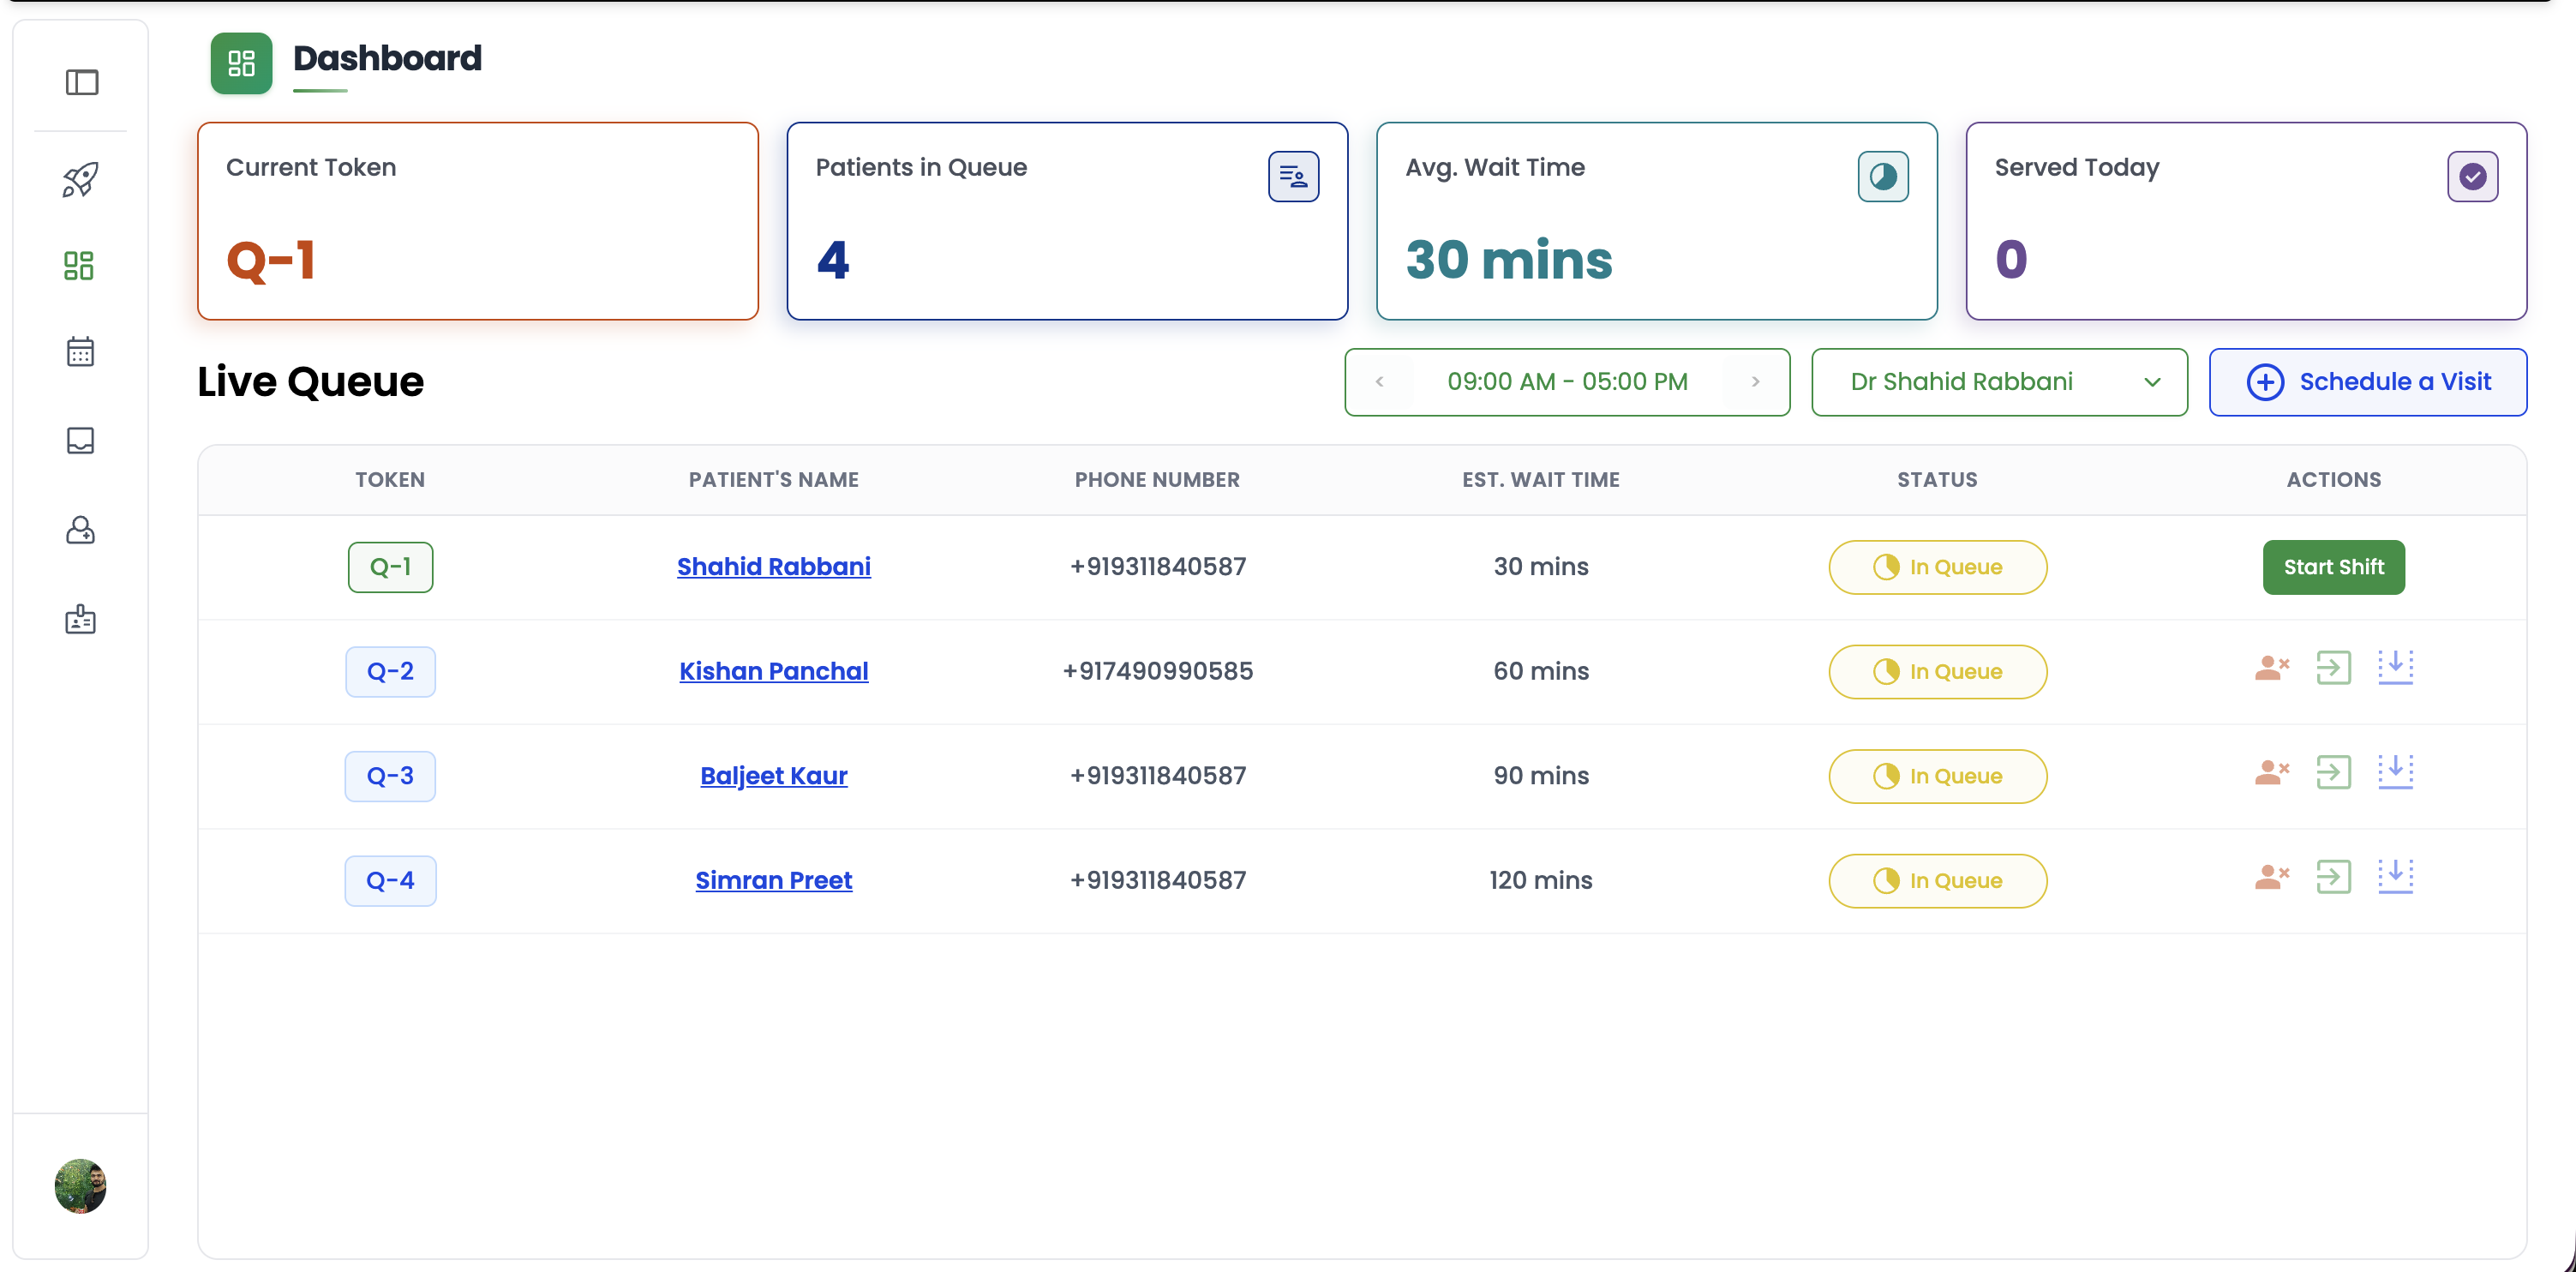Open Shahid Rabbani patient link
The image size is (2576, 1272).
[773, 567]
